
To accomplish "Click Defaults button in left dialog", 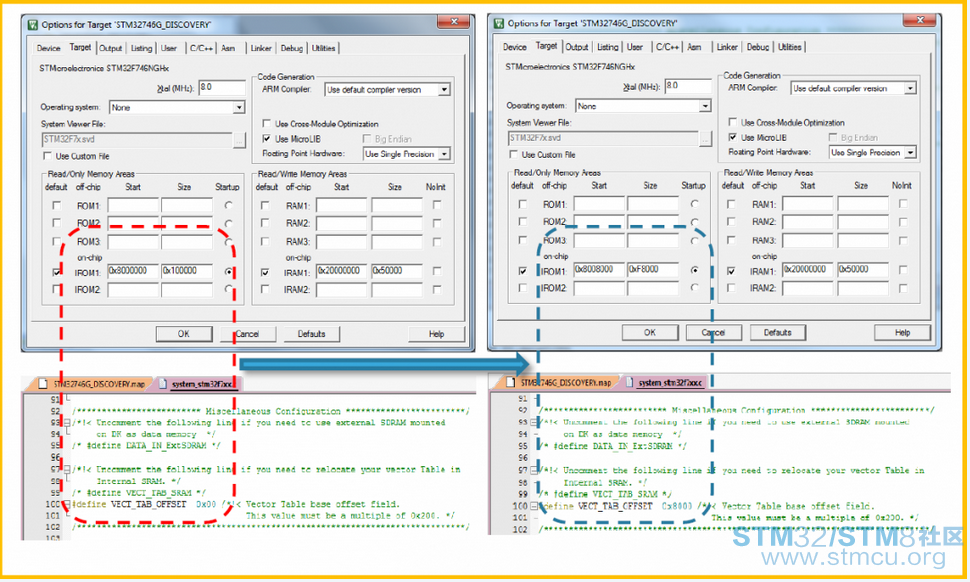I will [311, 334].
